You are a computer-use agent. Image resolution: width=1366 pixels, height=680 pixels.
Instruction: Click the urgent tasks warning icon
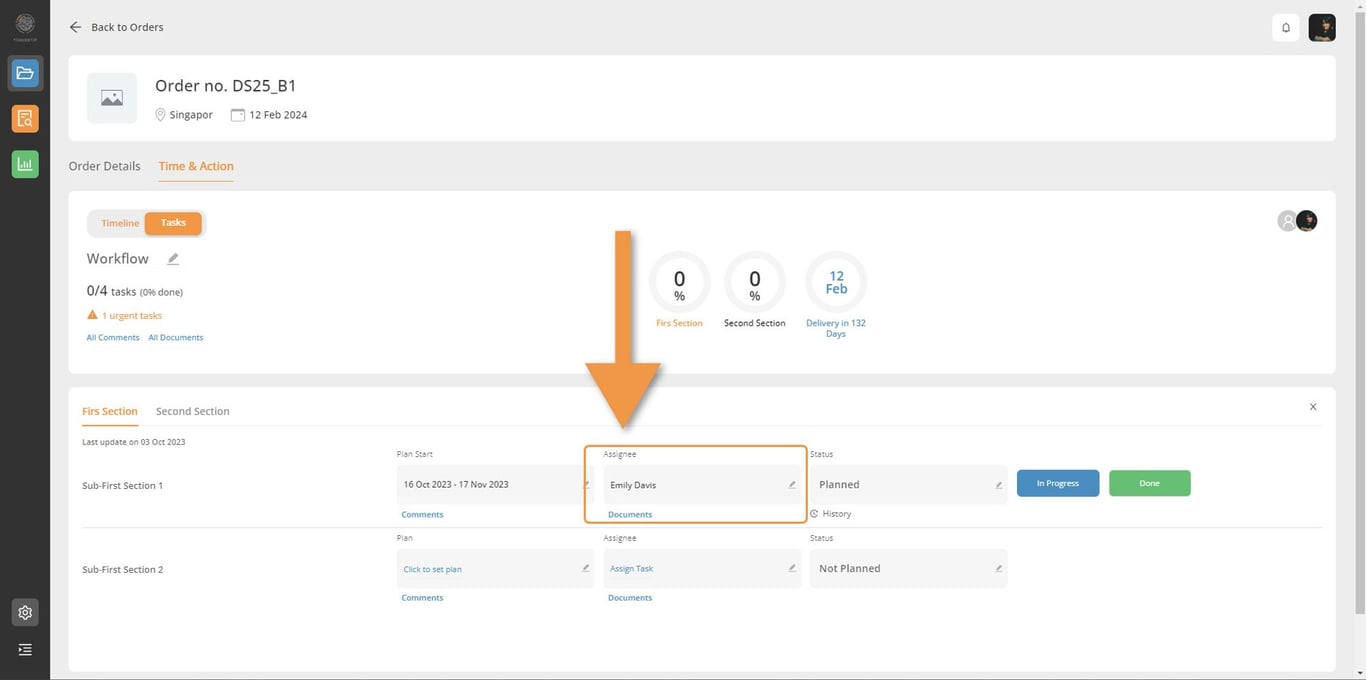[93, 315]
